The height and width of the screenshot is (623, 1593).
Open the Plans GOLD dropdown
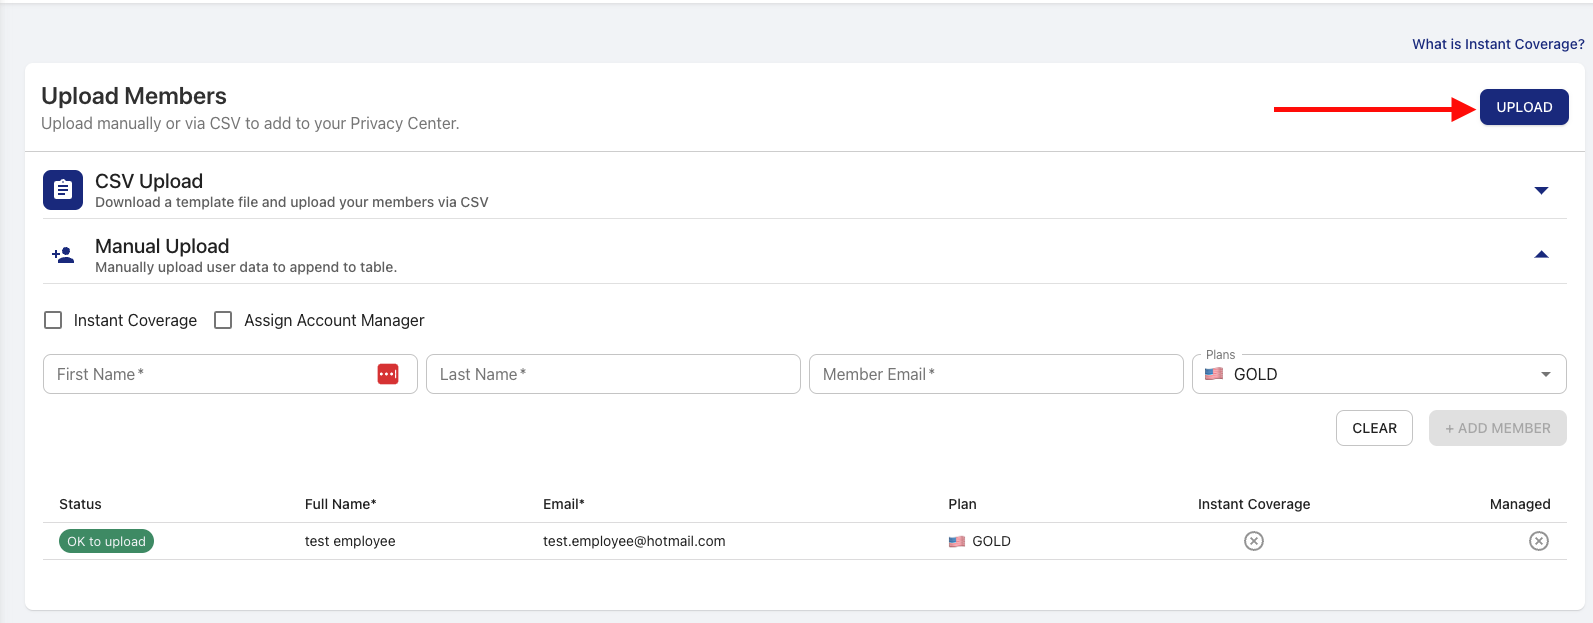[x=1379, y=374]
